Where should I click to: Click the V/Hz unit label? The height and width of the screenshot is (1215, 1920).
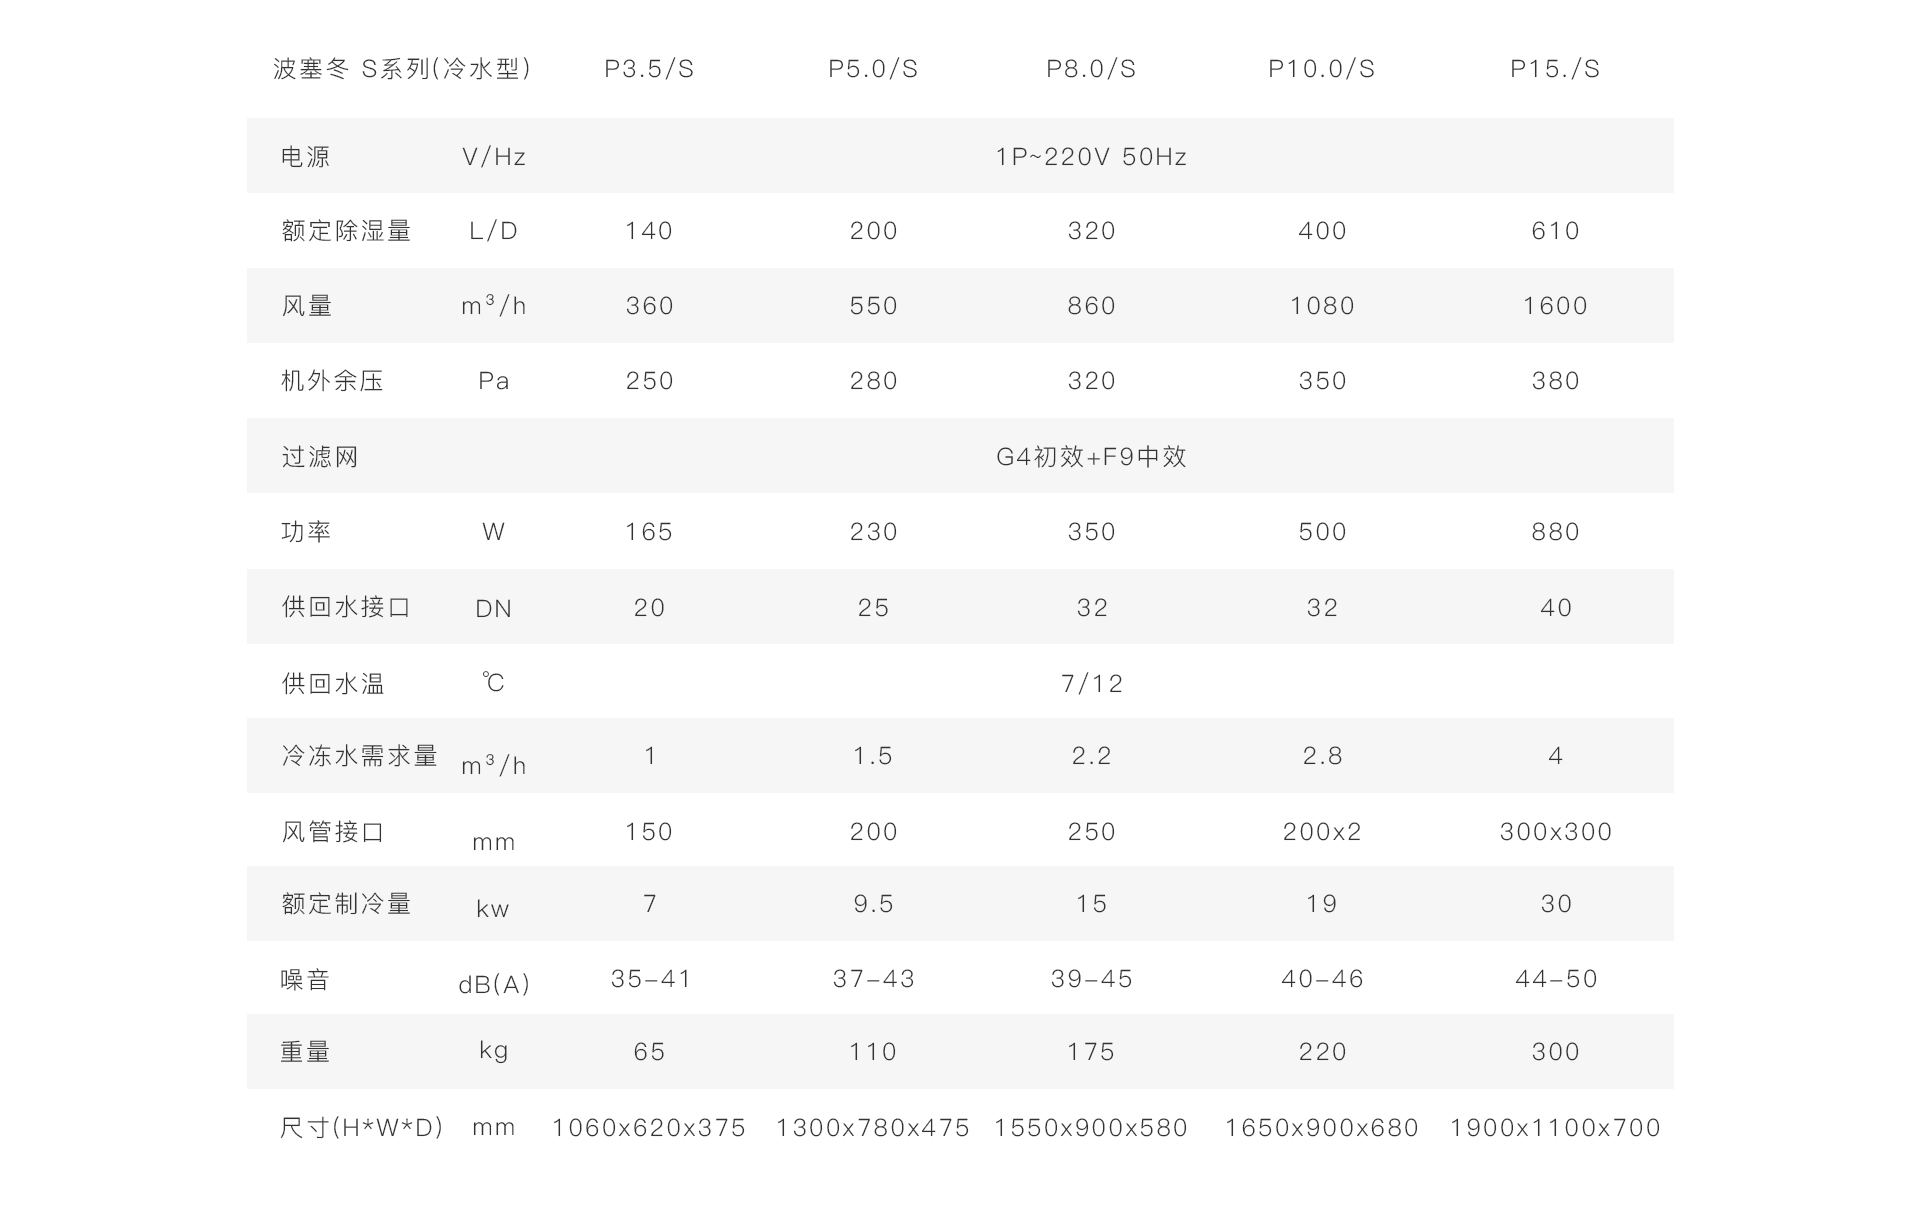point(494,157)
